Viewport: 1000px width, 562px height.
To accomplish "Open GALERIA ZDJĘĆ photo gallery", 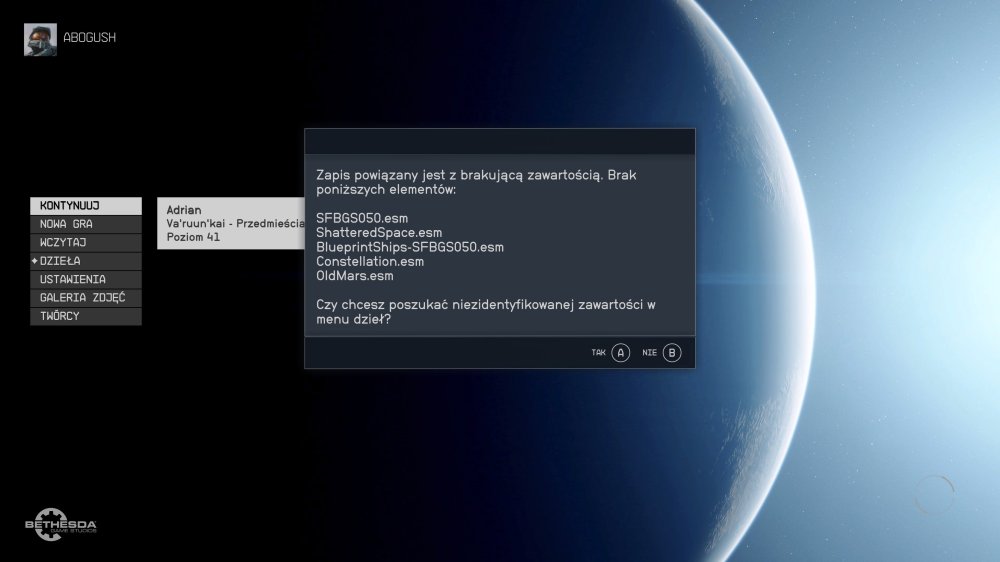I will [x=85, y=297].
